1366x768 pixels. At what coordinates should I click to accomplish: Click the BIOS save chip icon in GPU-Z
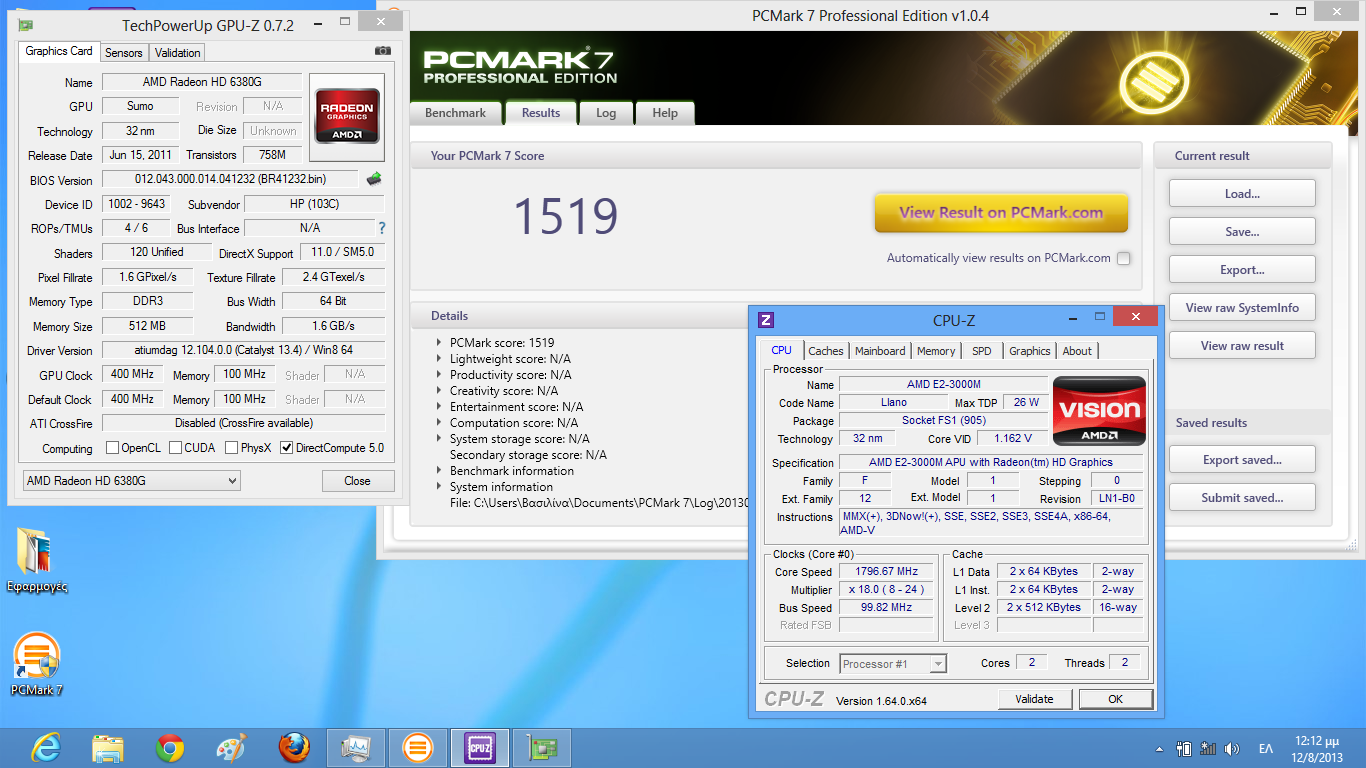click(x=374, y=179)
